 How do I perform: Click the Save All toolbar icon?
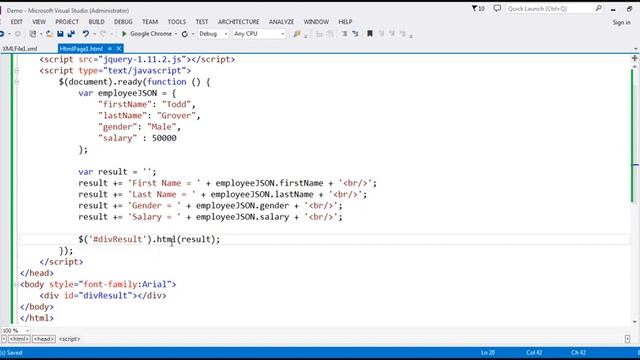pos(71,34)
